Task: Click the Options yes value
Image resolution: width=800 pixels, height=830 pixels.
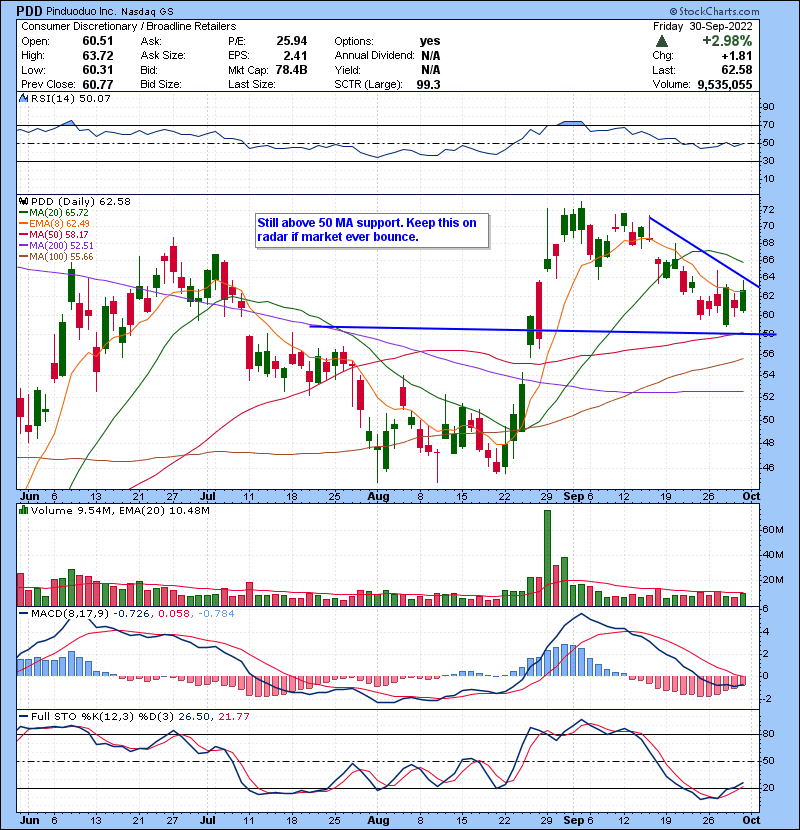Action: [x=430, y=41]
